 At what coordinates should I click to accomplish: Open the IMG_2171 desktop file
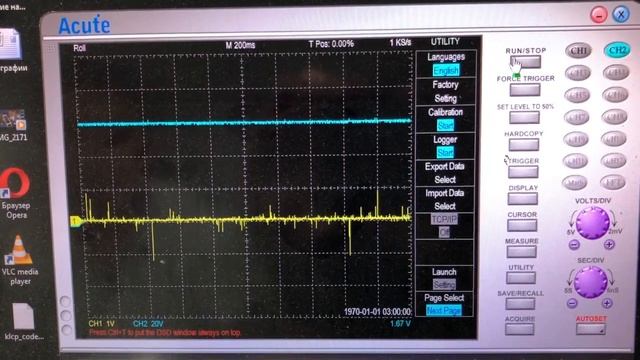(13, 126)
